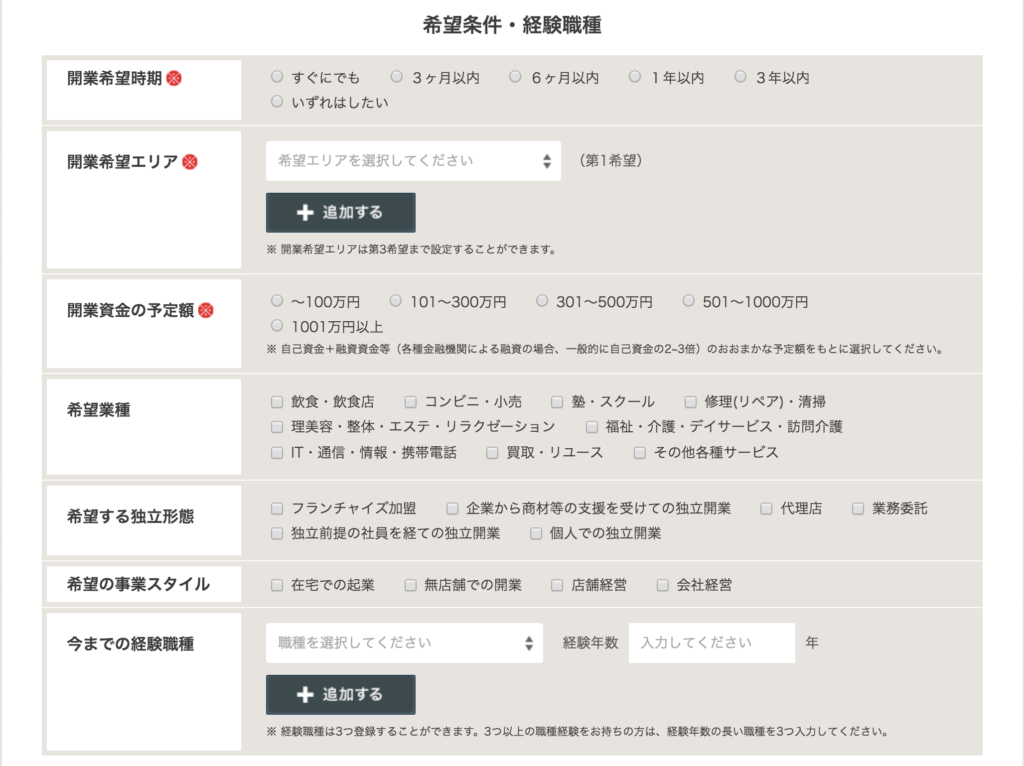Check the 業務委託 checkbox
The image size is (1024, 766).
pyautogui.click(x=858, y=509)
